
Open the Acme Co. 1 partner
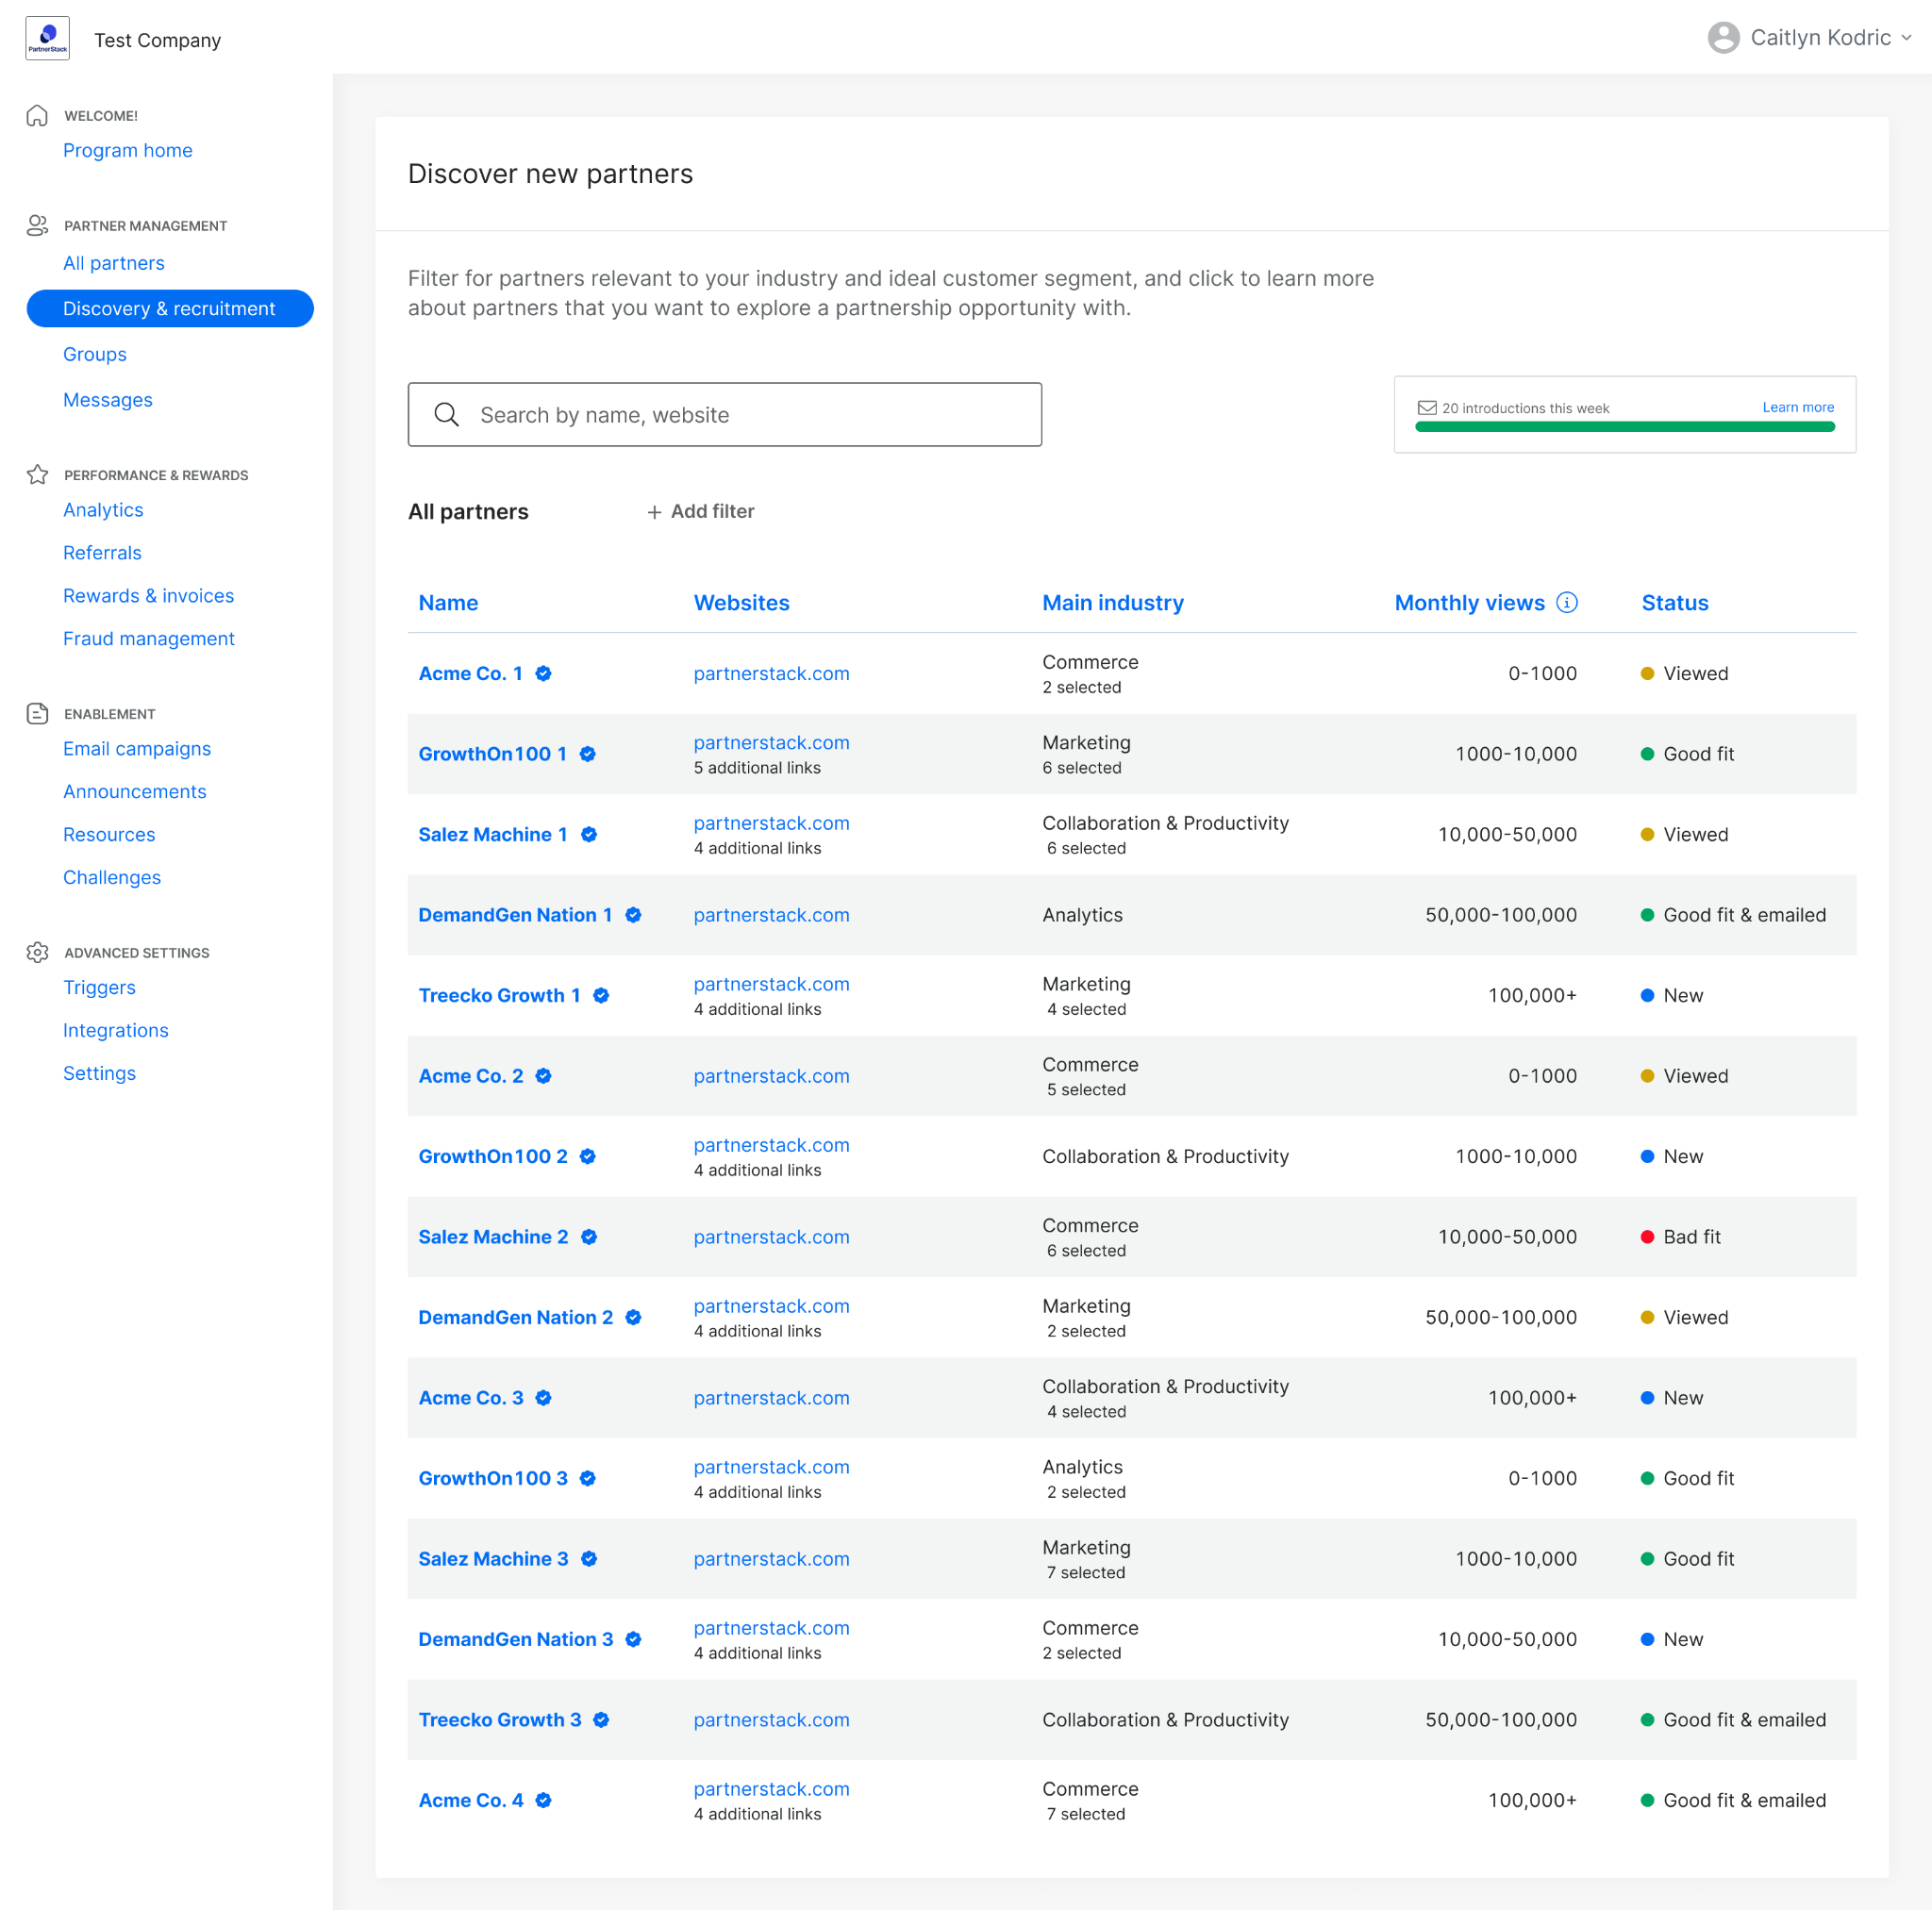(471, 673)
